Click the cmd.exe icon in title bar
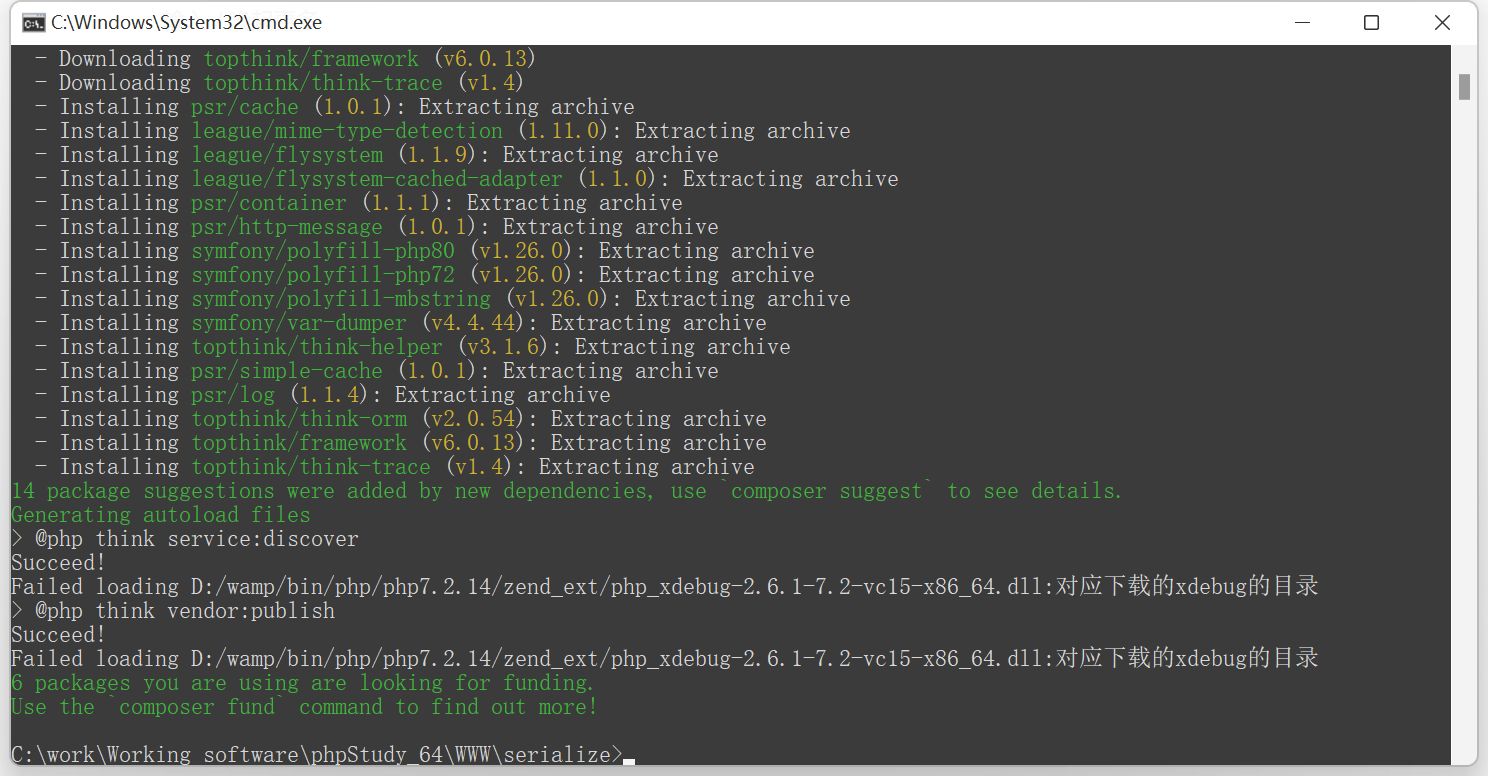Viewport: 1488px width, 776px height. click(x=33, y=22)
